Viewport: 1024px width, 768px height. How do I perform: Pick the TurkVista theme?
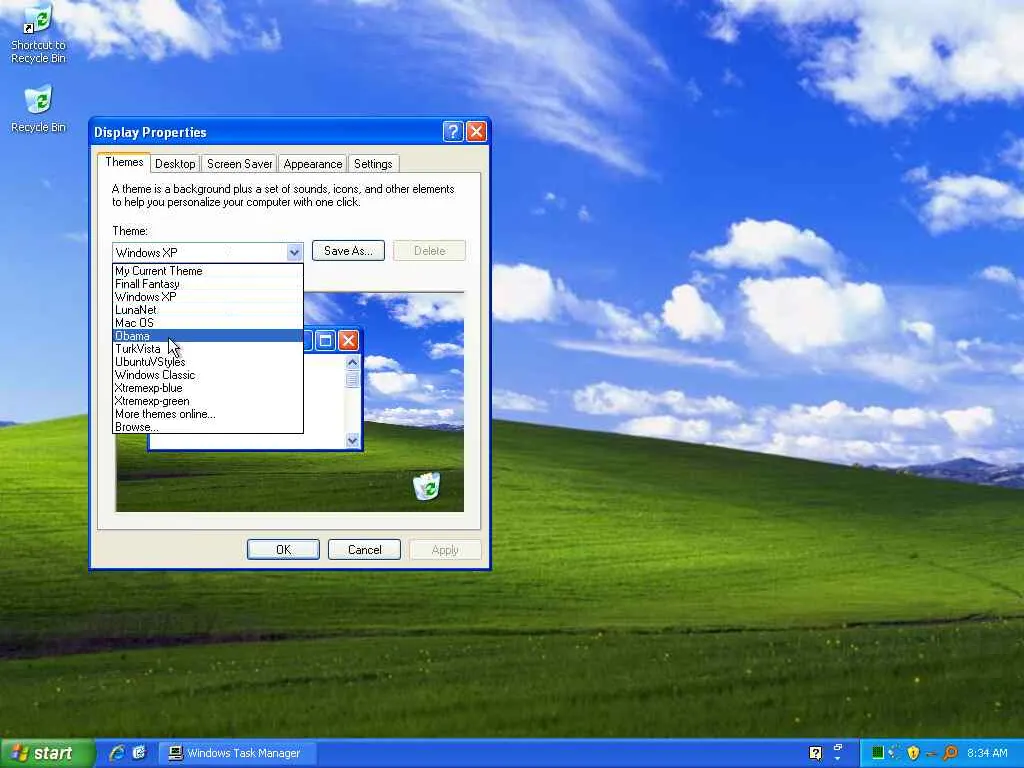(x=208, y=349)
